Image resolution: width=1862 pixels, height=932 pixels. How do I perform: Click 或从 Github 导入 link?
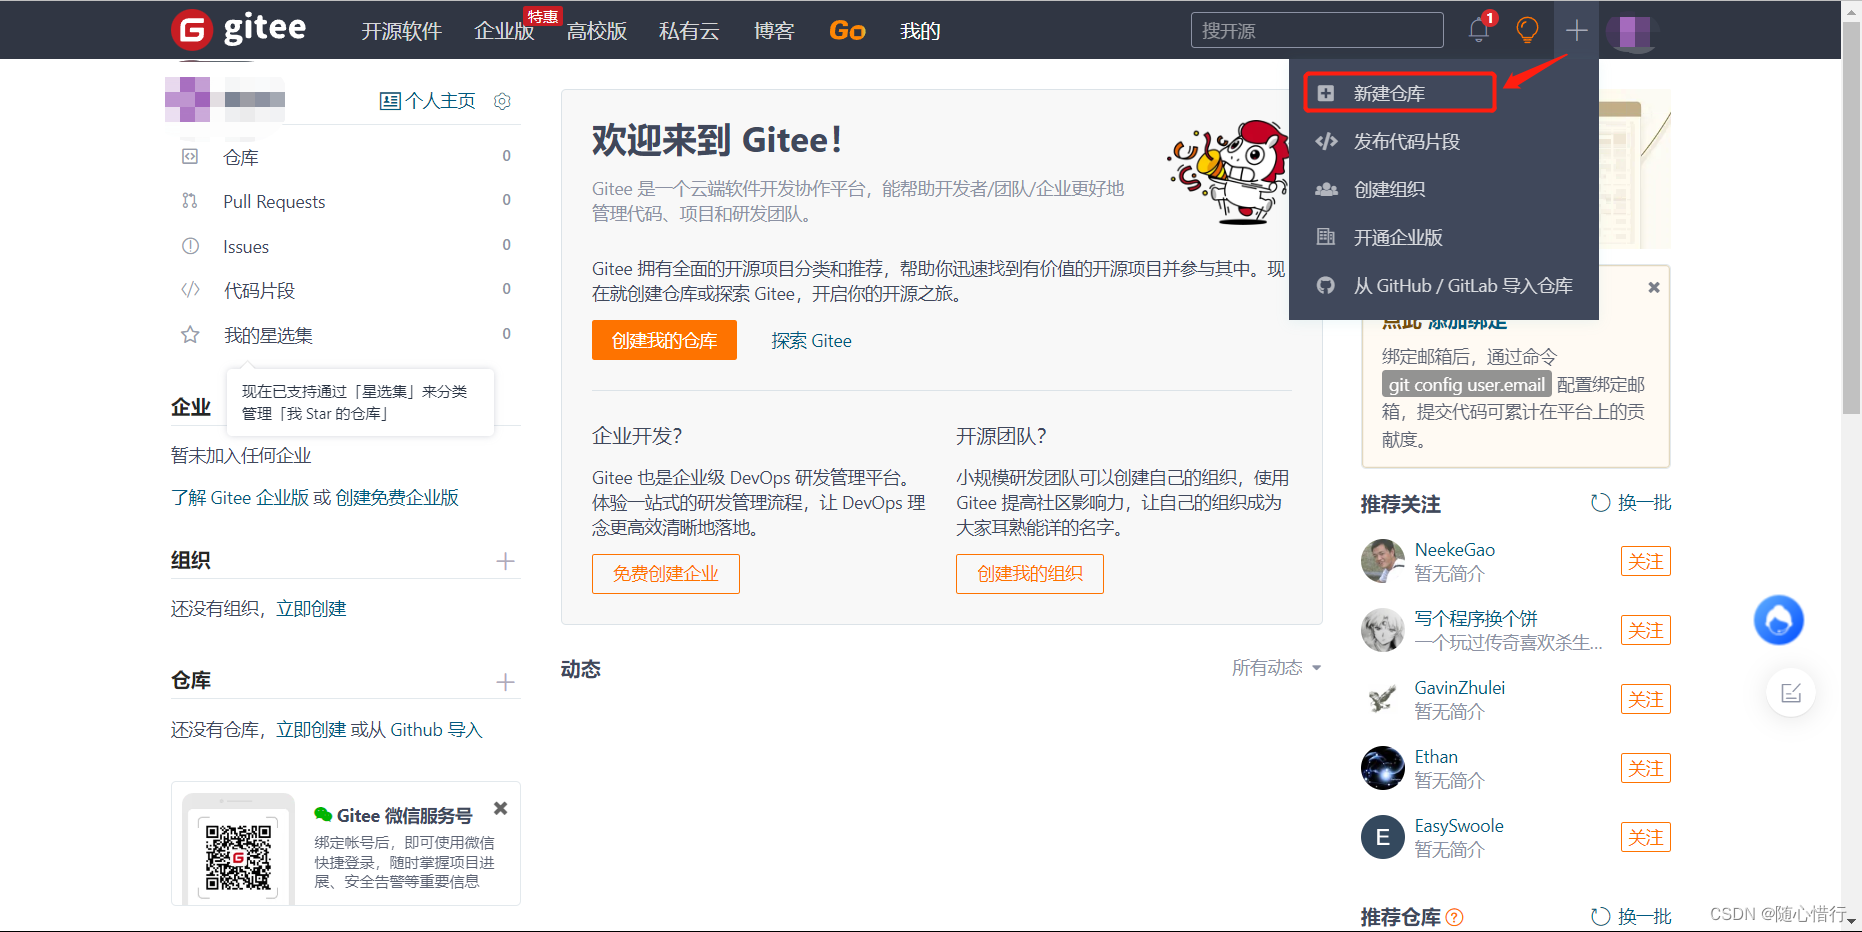[x=417, y=730]
